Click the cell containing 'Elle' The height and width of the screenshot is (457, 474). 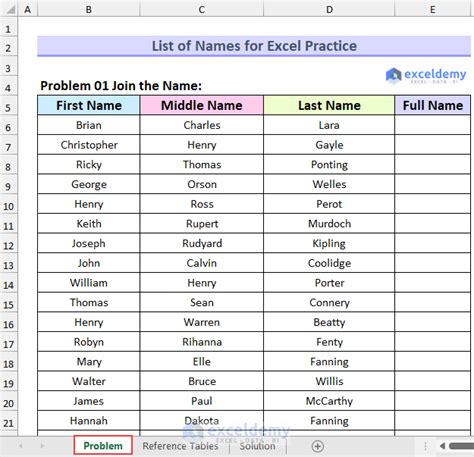(x=202, y=361)
